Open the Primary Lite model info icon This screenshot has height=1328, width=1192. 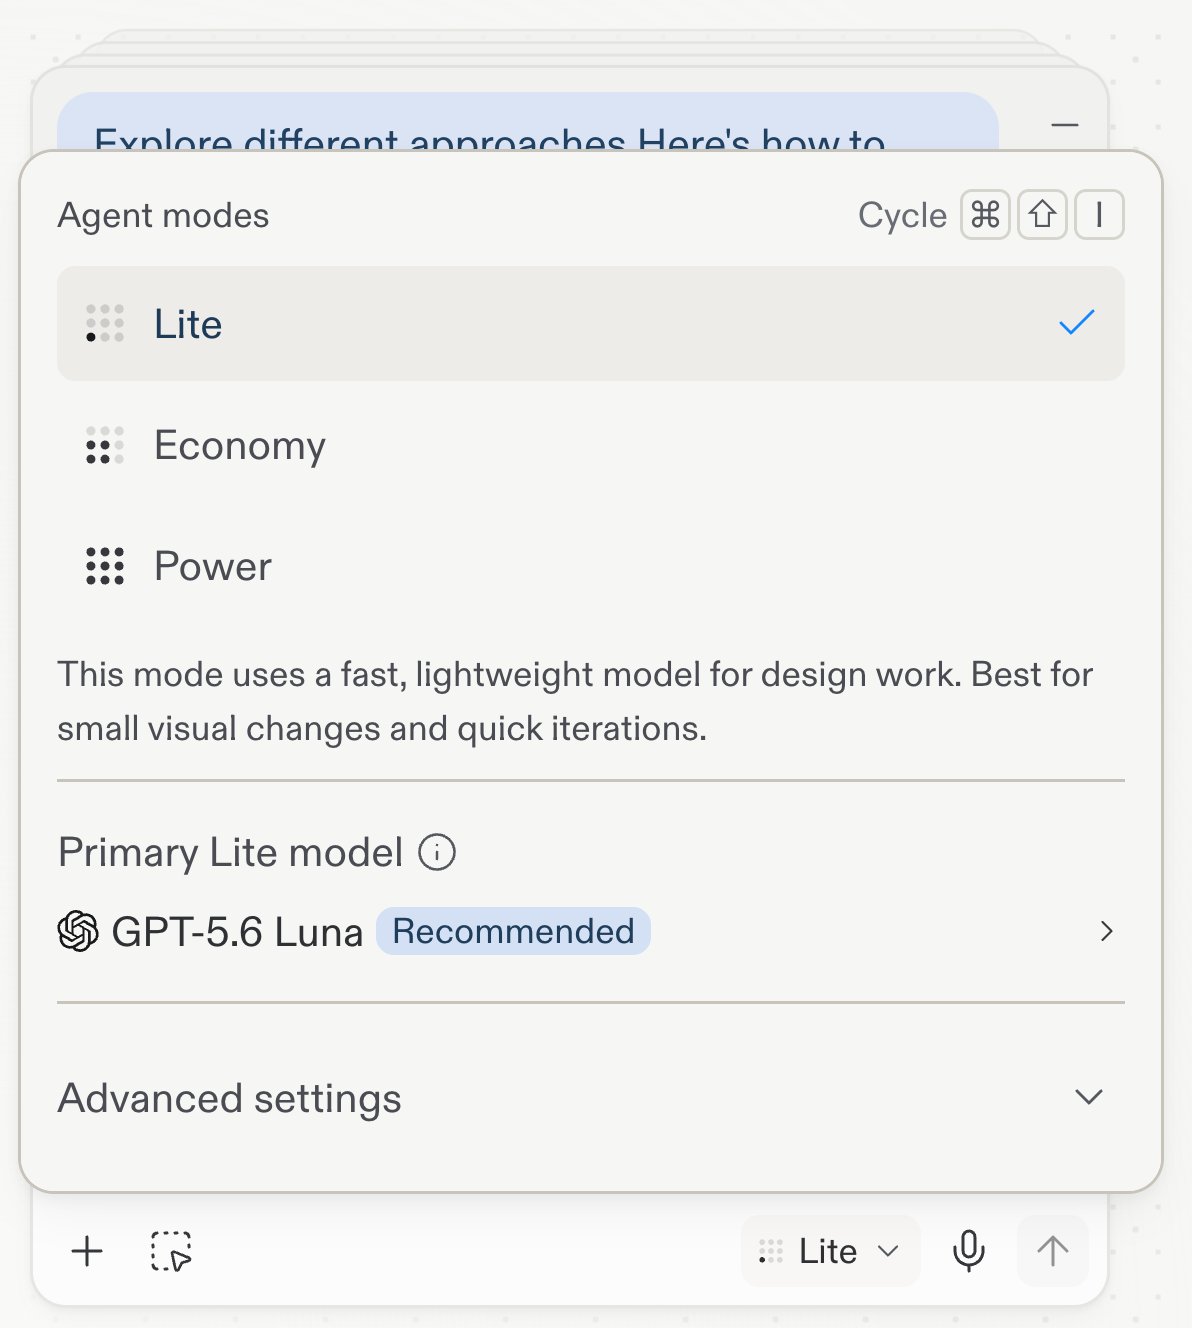click(x=437, y=853)
